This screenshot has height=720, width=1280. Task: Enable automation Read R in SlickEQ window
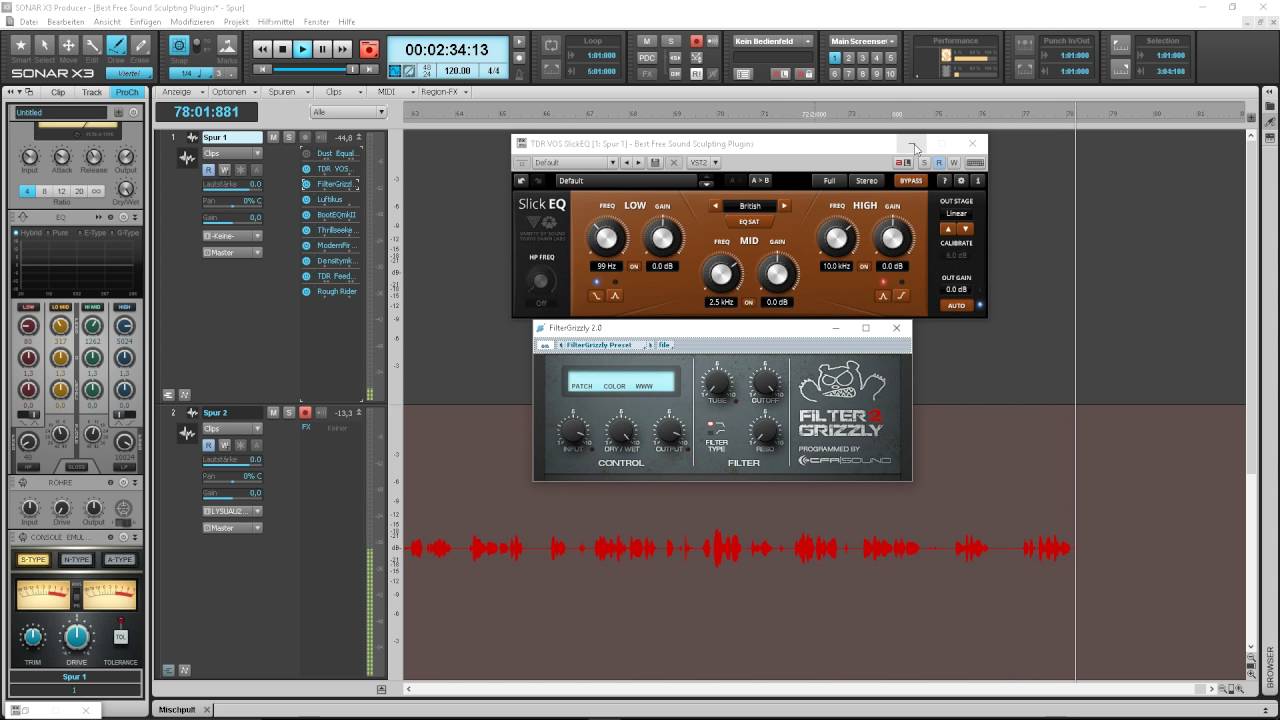point(939,162)
